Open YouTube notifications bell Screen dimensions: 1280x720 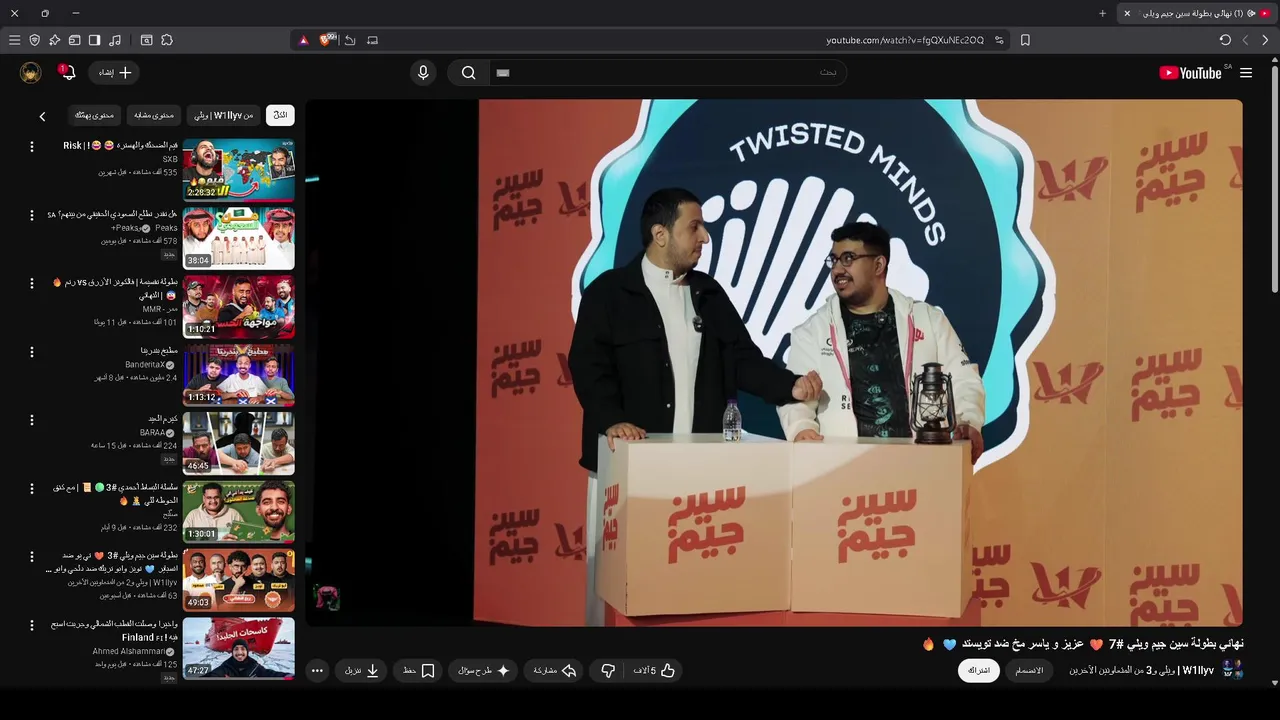click(68, 73)
